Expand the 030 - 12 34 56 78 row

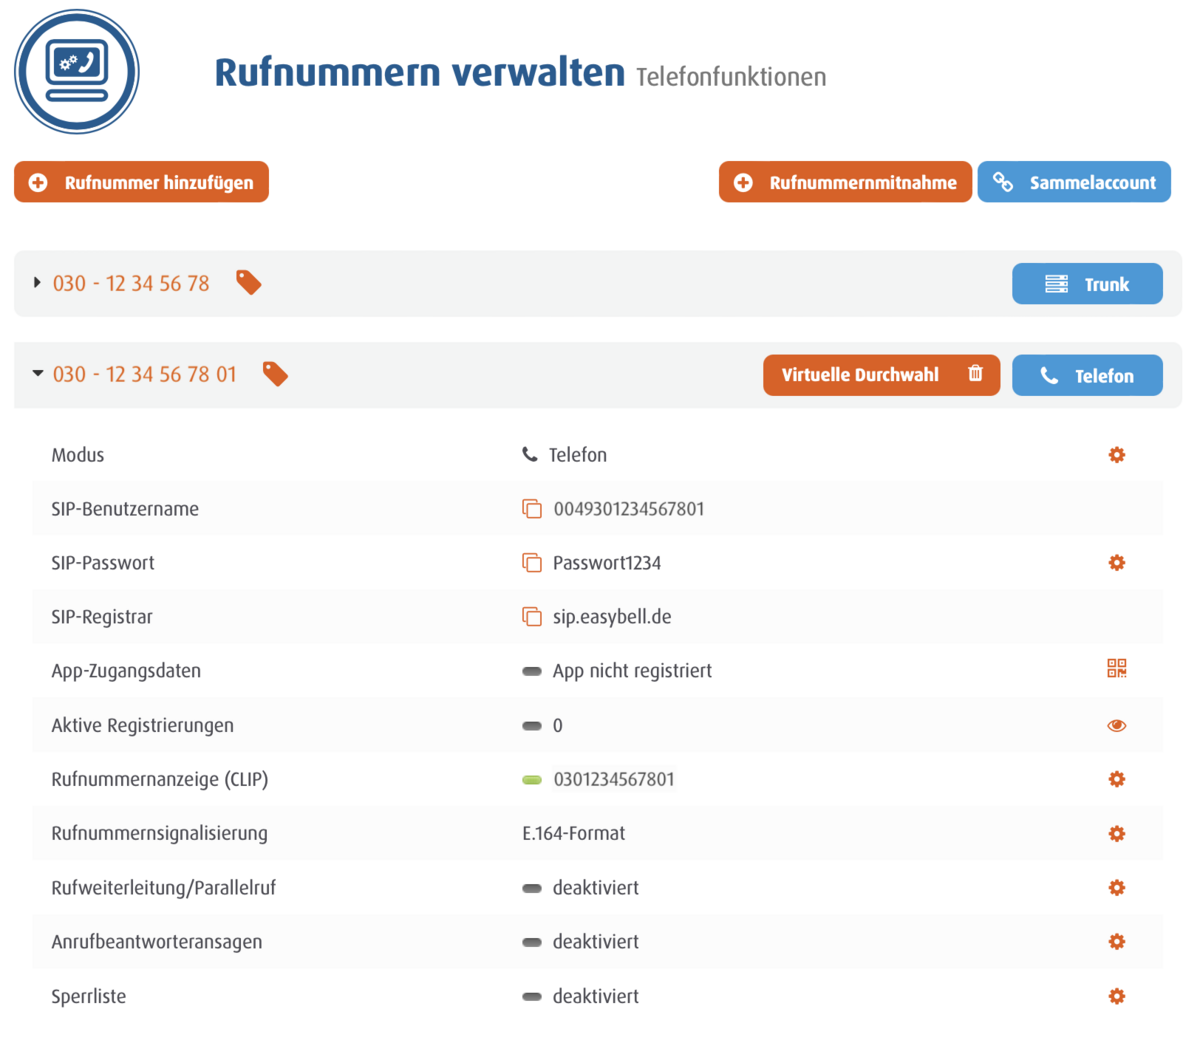click(37, 283)
